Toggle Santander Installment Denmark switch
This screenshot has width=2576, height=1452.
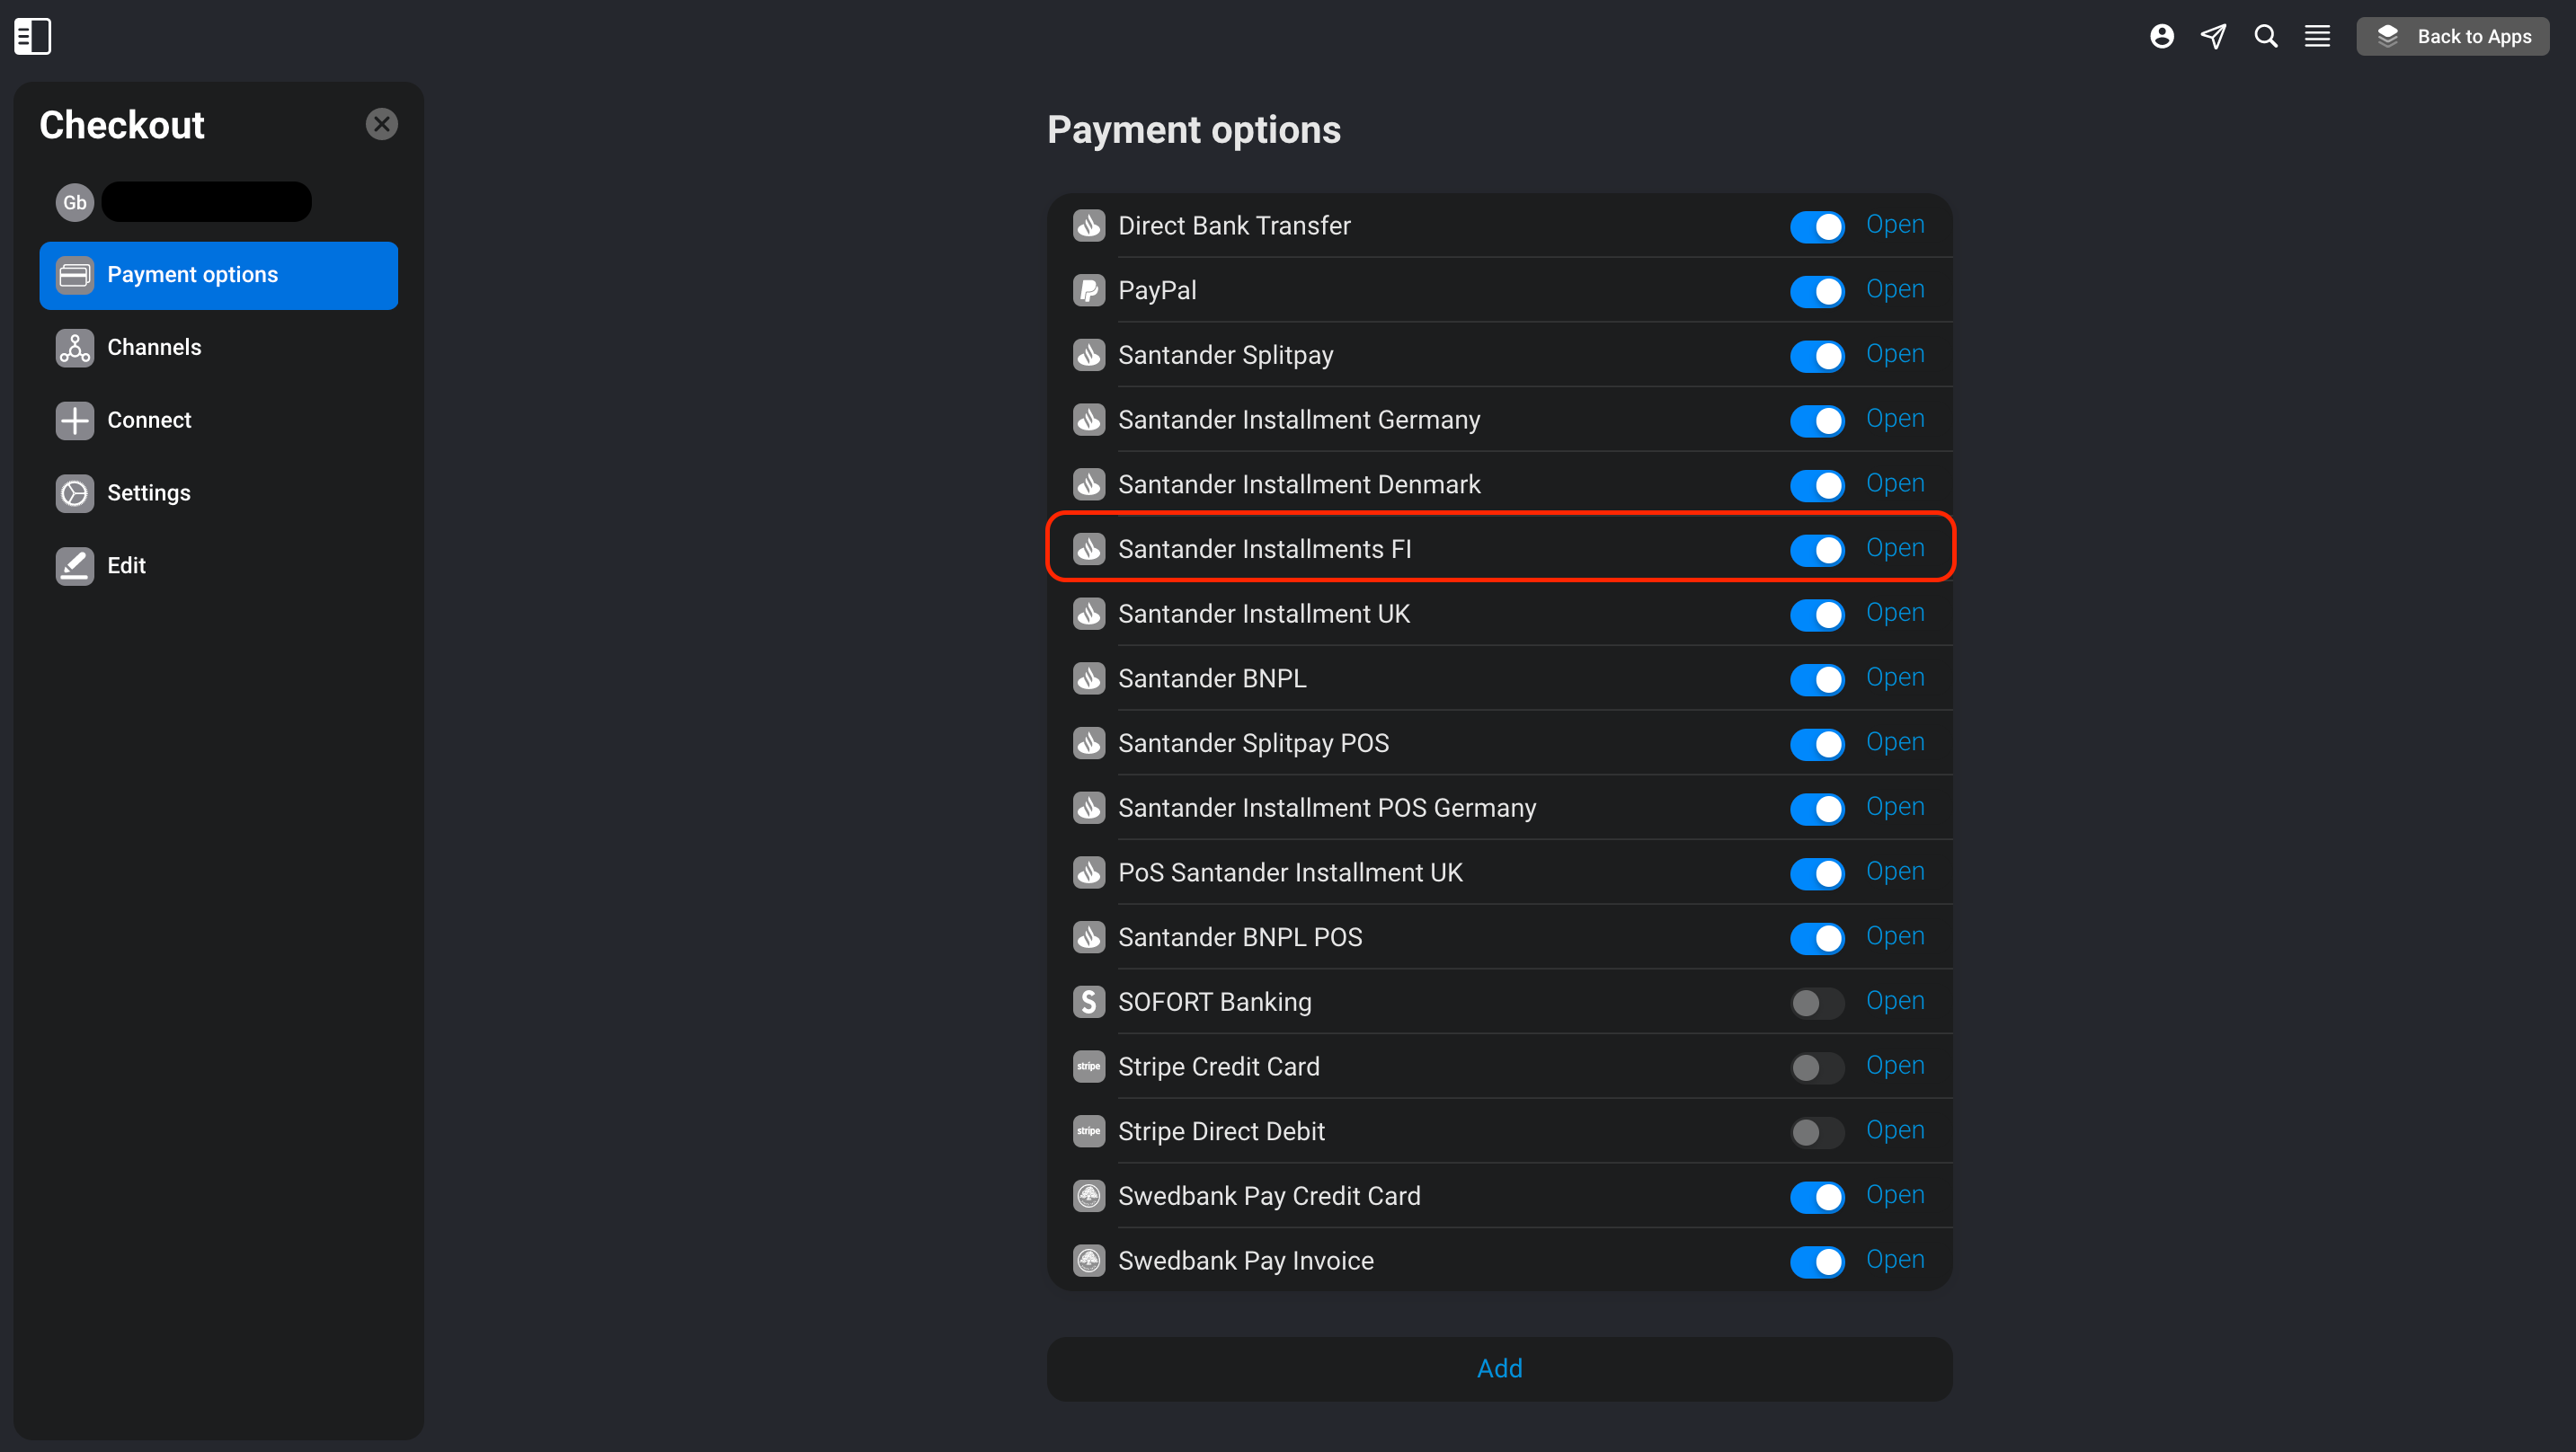coord(1817,486)
